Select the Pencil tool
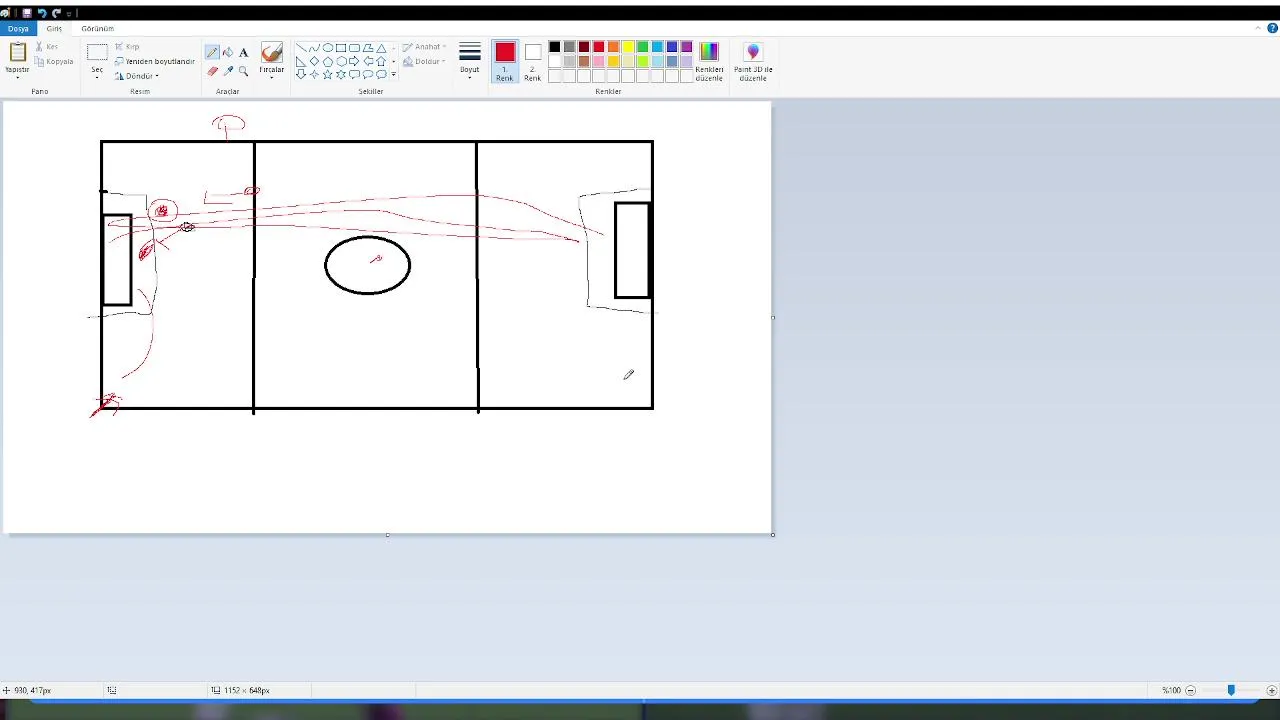The height and width of the screenshot is (720, 1280). click(212, 52)
